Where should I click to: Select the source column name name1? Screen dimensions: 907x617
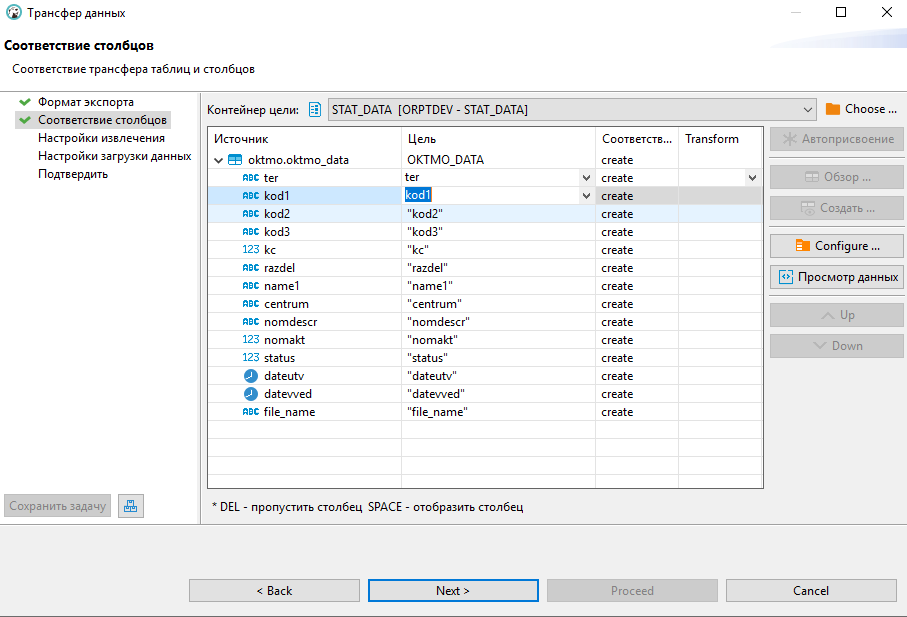click(x=282, y=286)
